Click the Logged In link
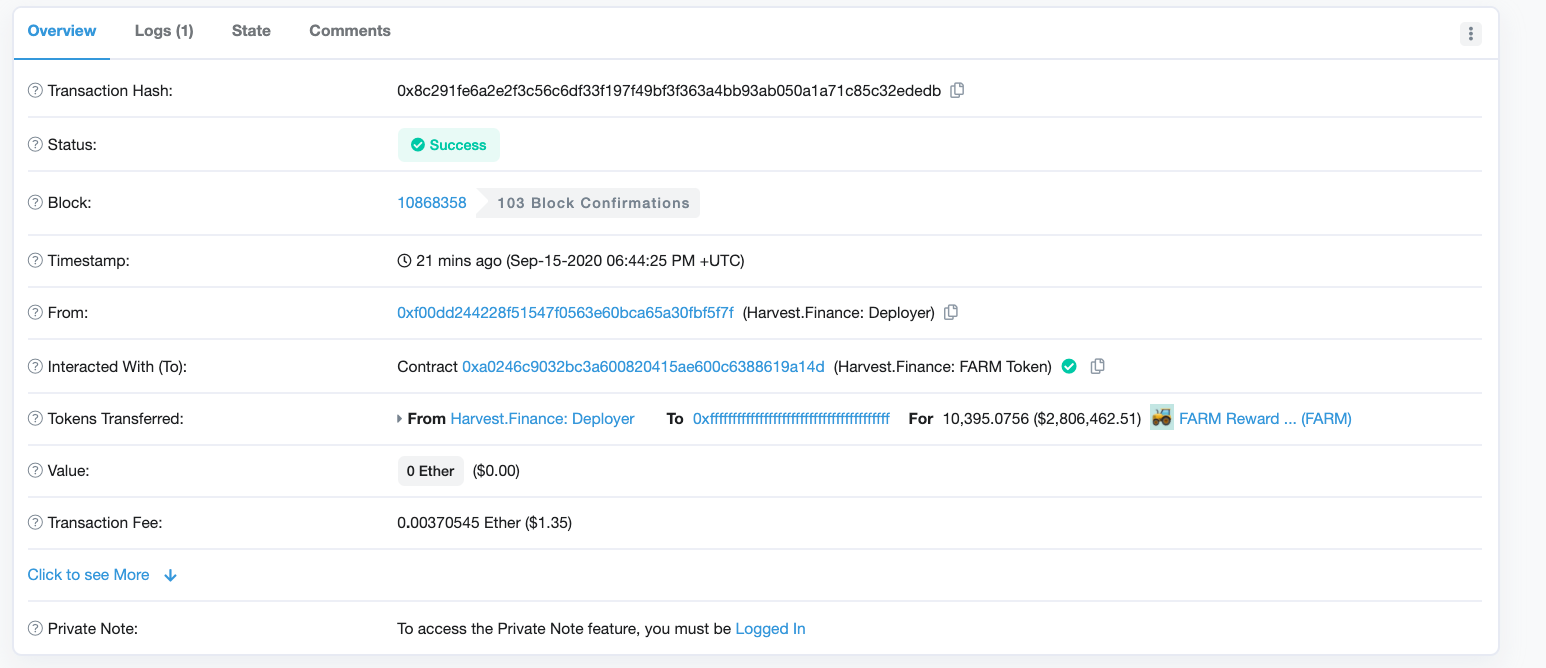Image resolution: width=1546 pixels, height=668 pixels. (770, 629)
